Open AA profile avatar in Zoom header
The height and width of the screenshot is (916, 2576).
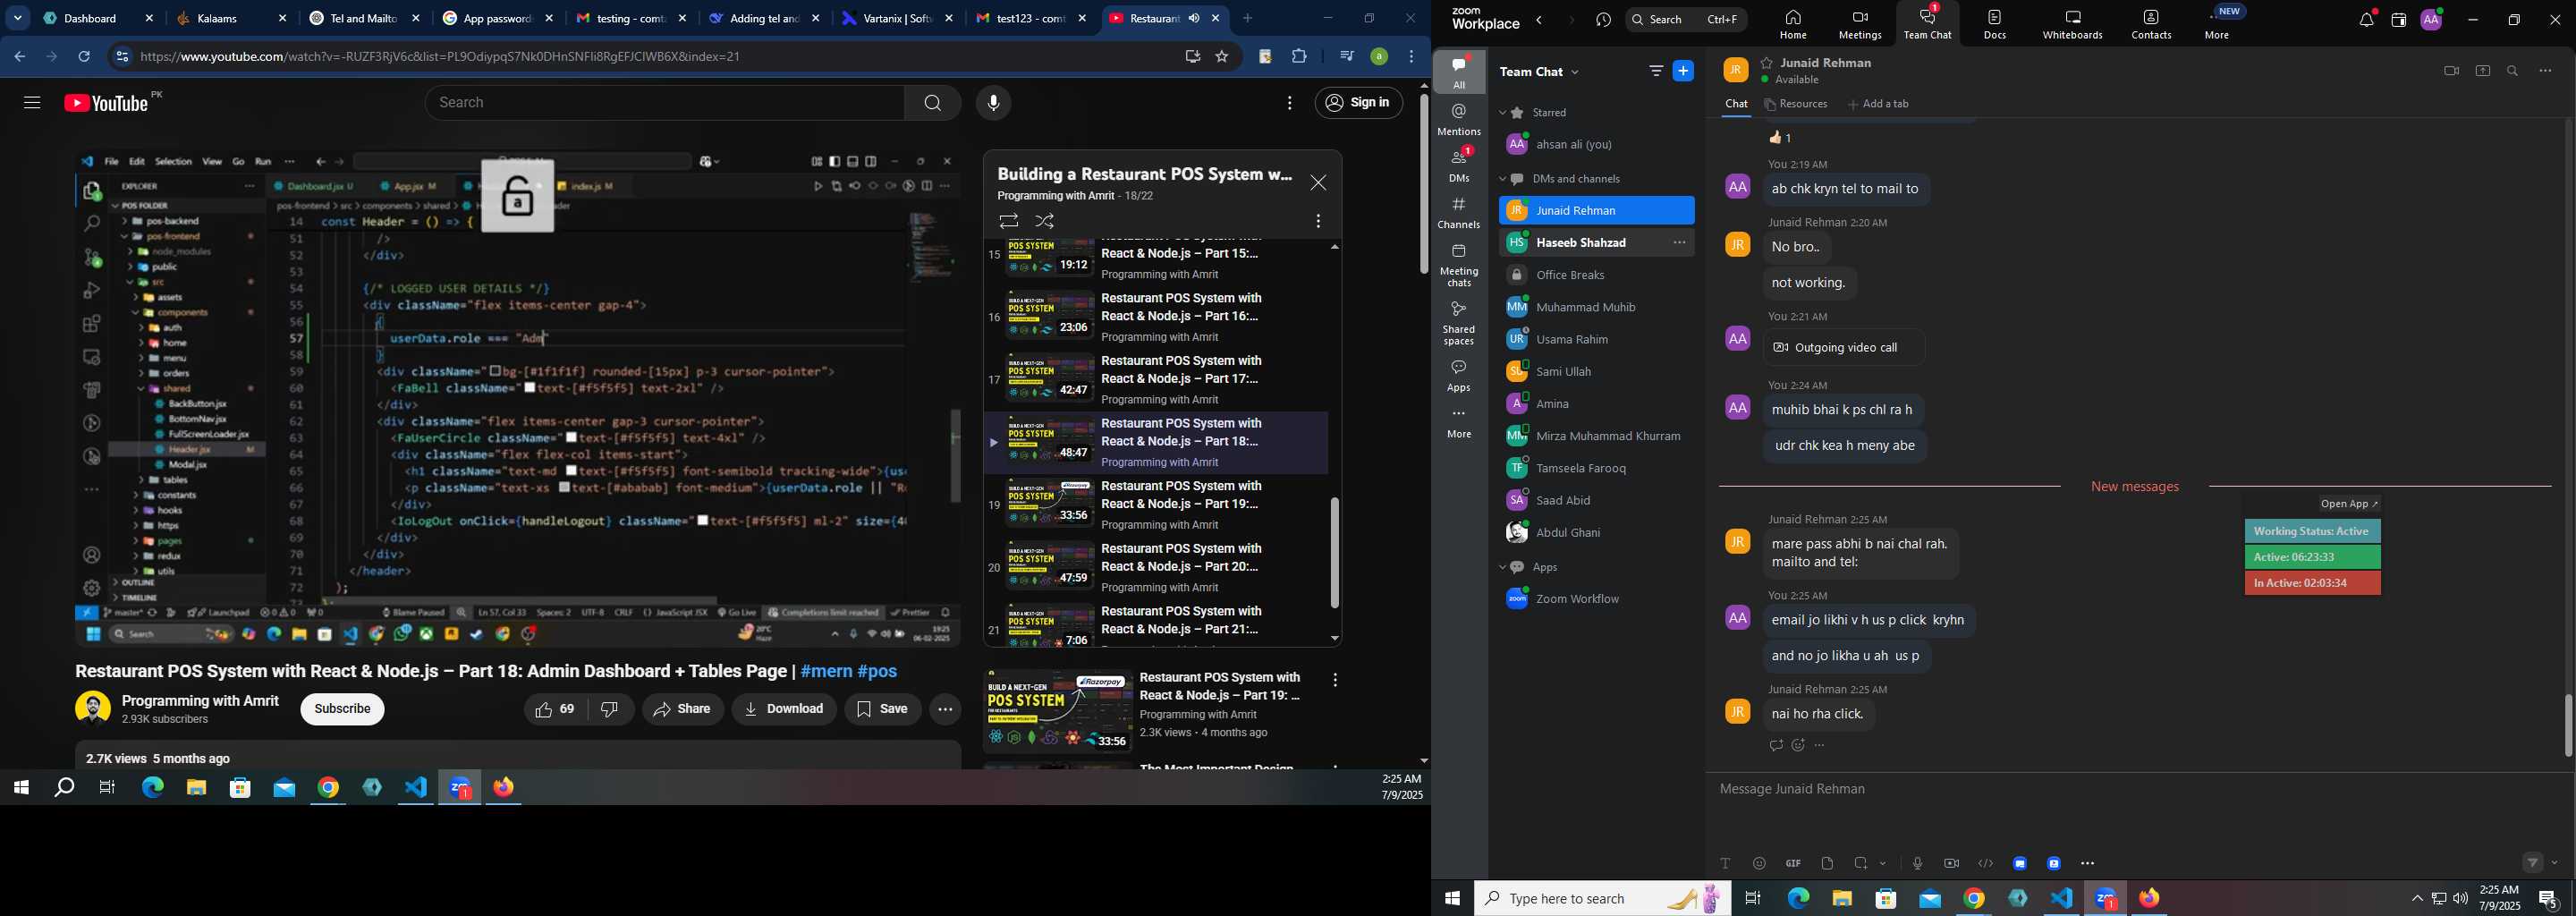(x=2431, y=19)
